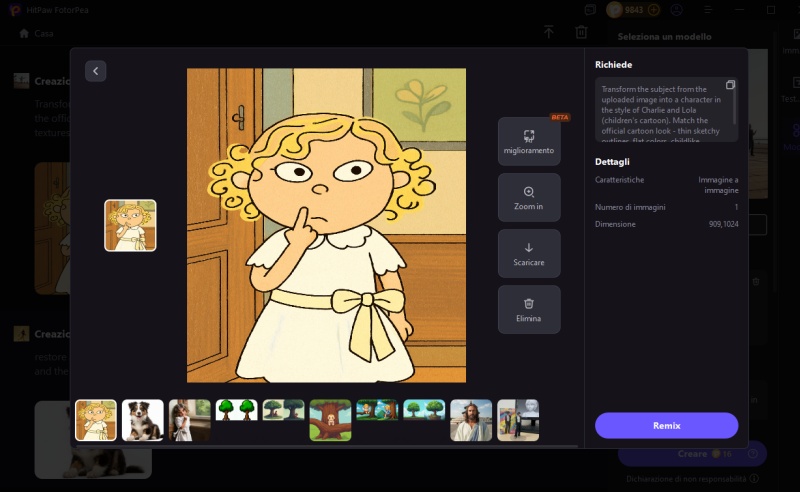
Task: Select the blue-sky trees thumbnail
Action: tap(424, 410)
